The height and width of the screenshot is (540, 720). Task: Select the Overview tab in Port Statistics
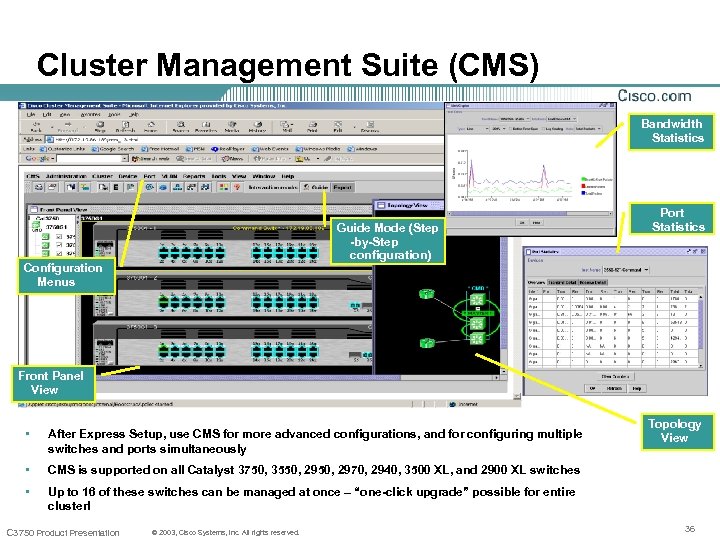536,282
